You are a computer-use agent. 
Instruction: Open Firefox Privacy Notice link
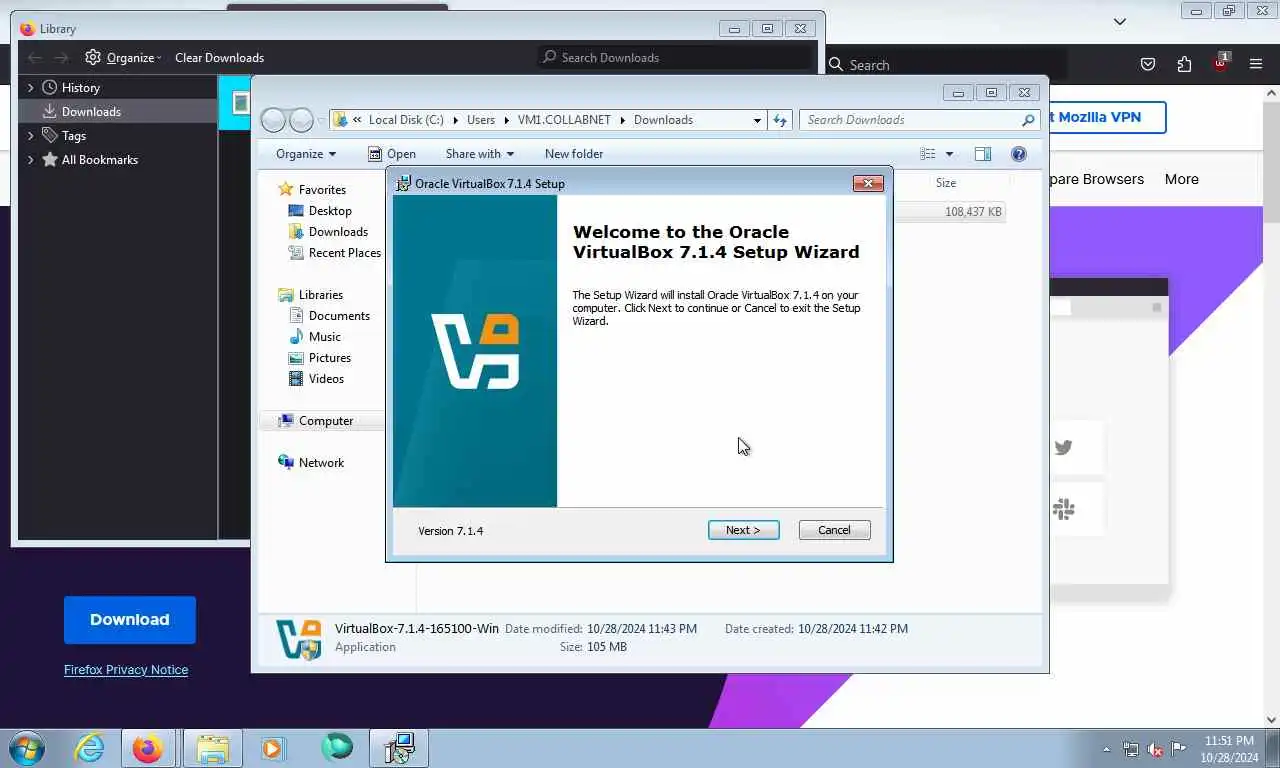point(126,669)
